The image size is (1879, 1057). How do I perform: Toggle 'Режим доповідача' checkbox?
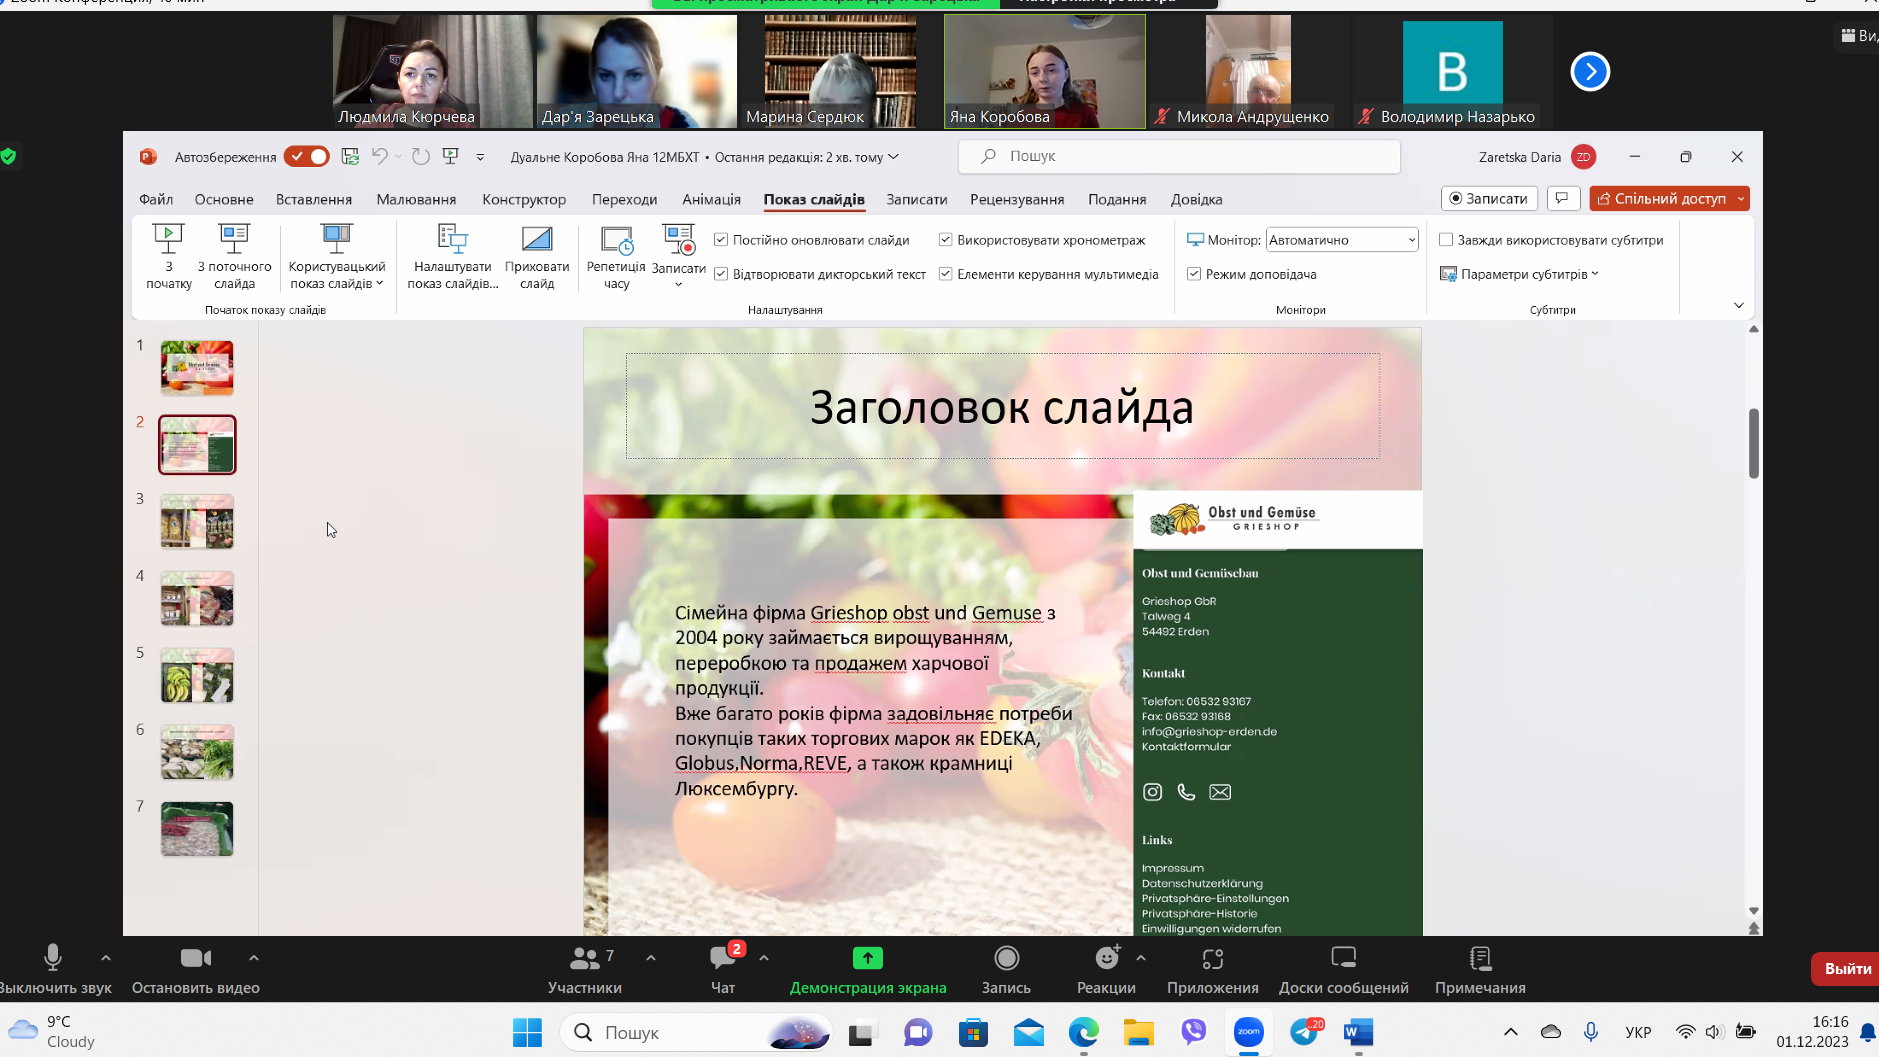(x=1194, y=274)
